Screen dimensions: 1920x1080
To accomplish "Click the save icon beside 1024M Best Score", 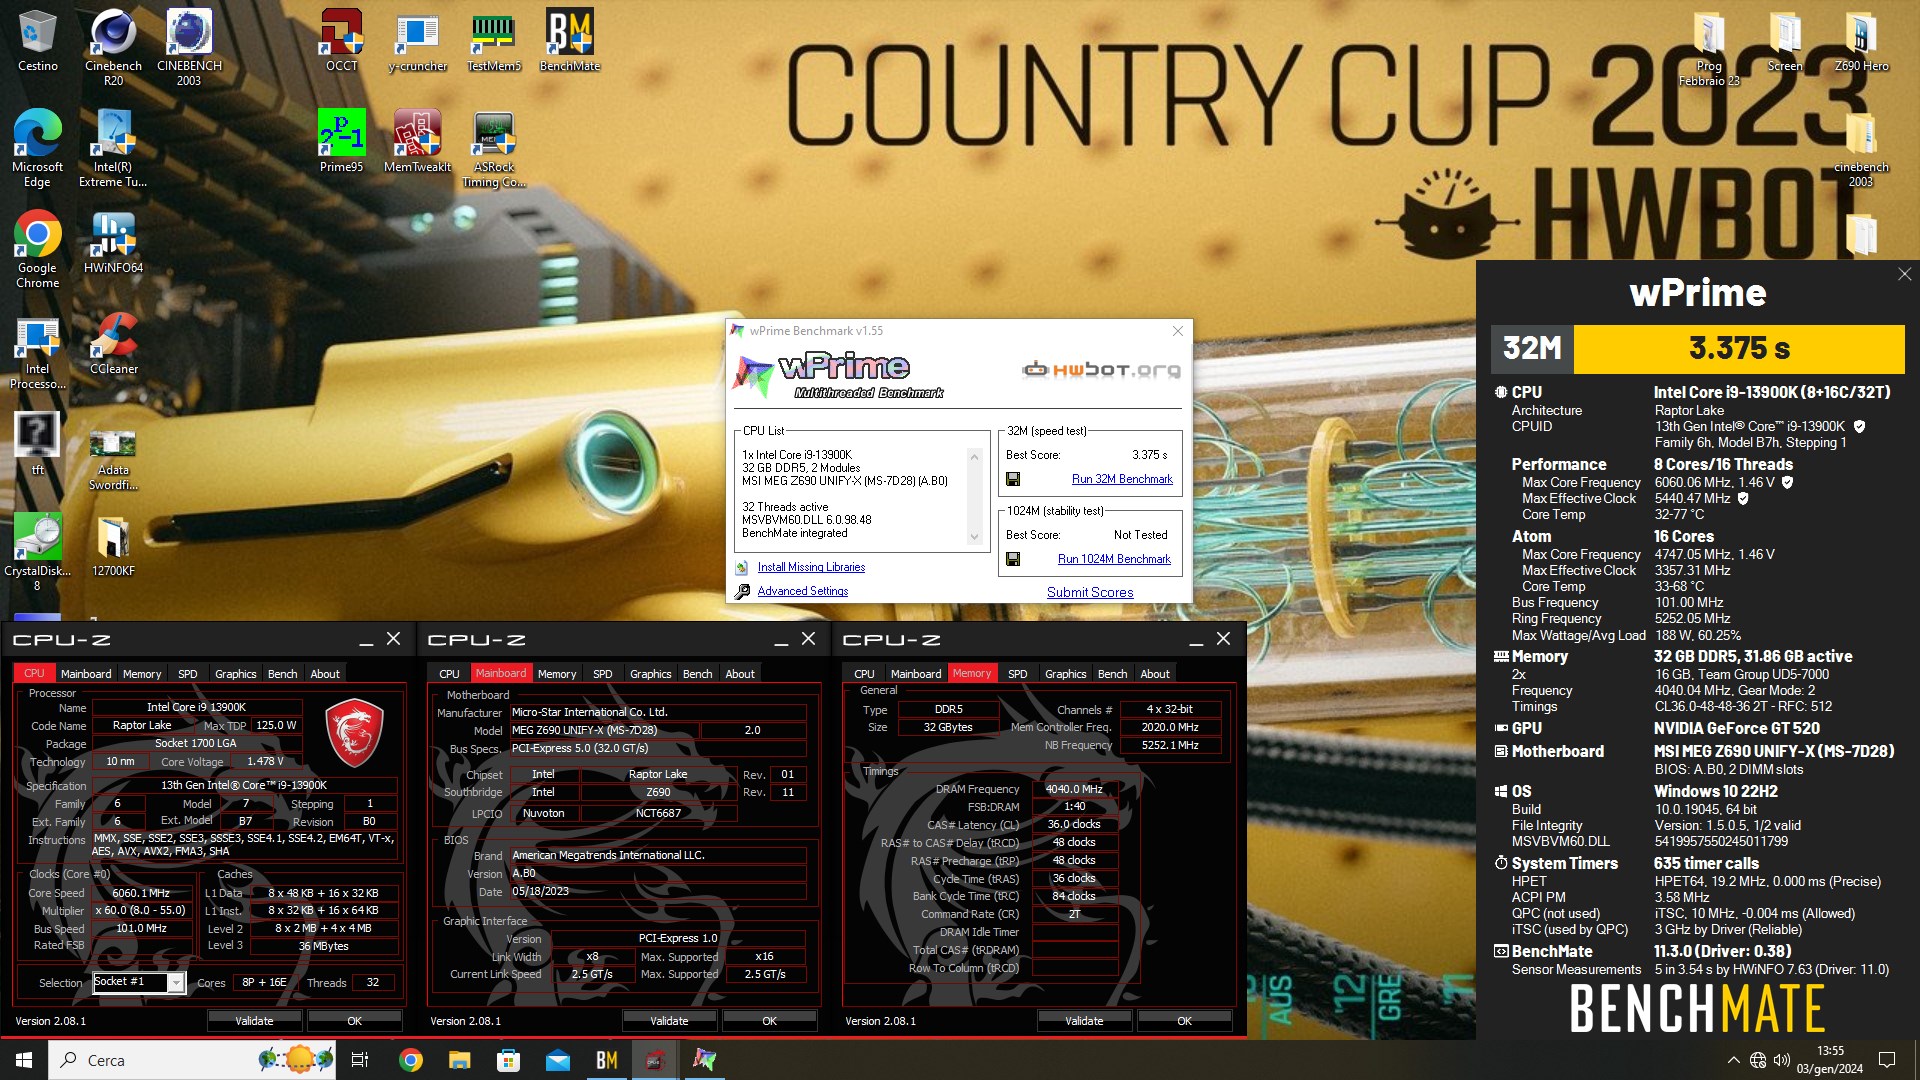I will [1013, 559].
